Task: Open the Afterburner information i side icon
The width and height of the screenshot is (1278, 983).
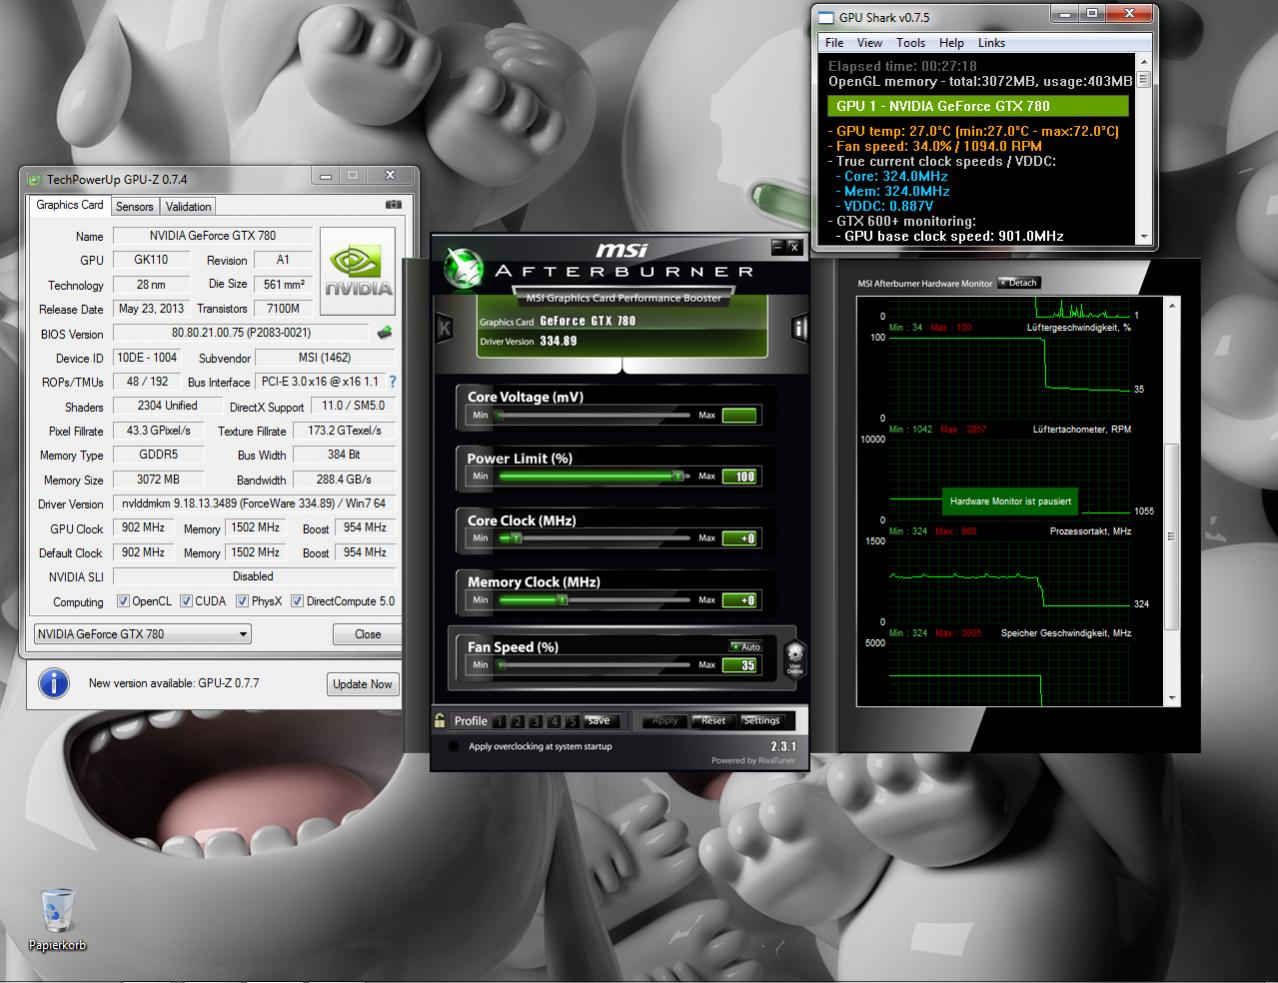Action: click(x=799, y=328)
